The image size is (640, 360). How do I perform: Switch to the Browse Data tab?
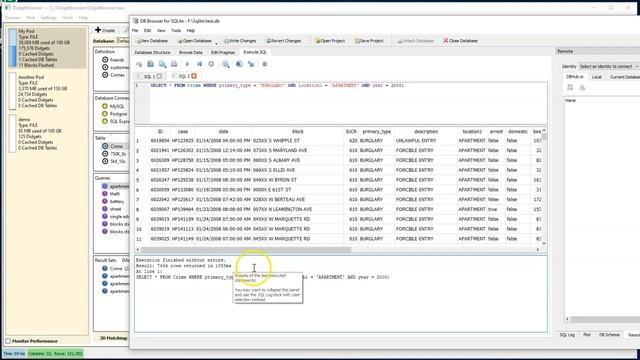(x=191, y=53)
